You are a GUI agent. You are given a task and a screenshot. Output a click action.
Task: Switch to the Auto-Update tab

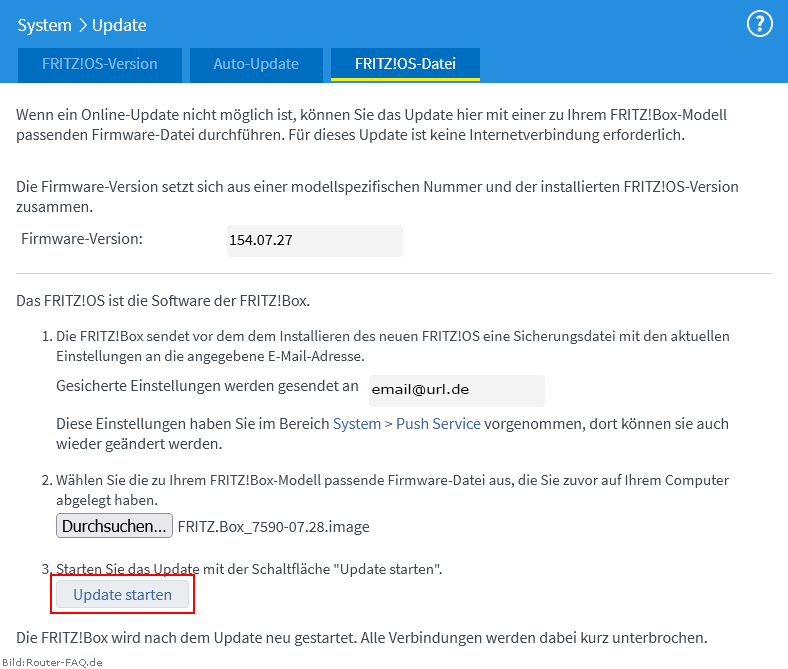[256, 64]
